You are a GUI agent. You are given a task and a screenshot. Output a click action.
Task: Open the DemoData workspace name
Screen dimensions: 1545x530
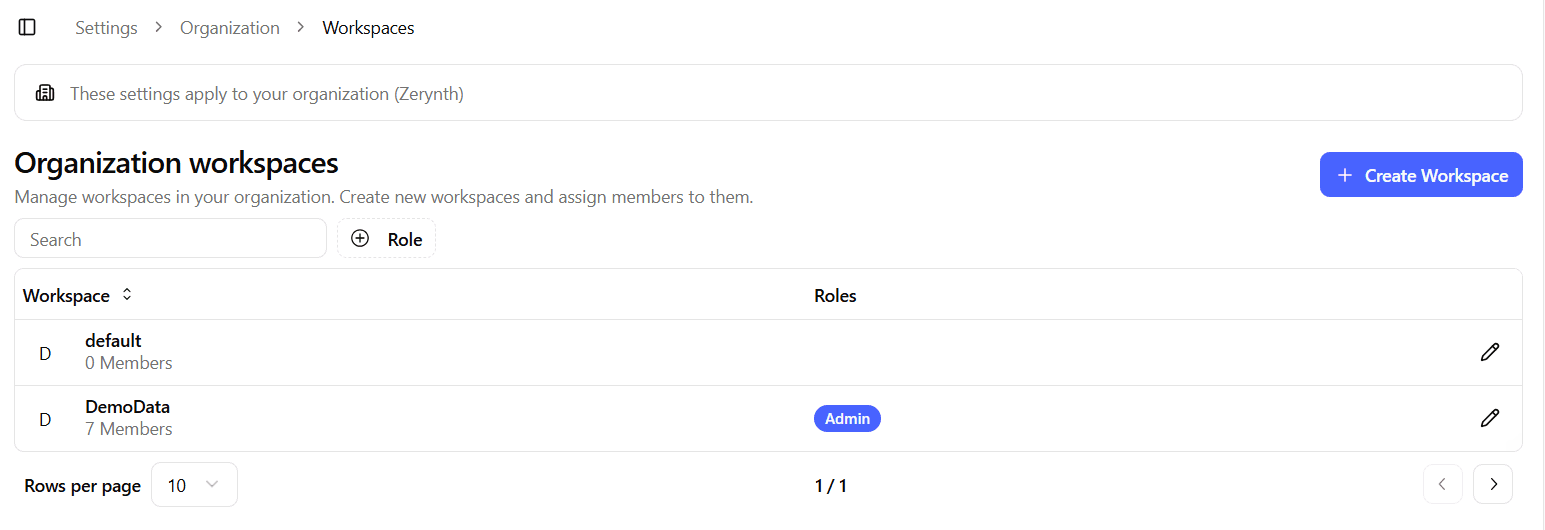click(127, 407)
